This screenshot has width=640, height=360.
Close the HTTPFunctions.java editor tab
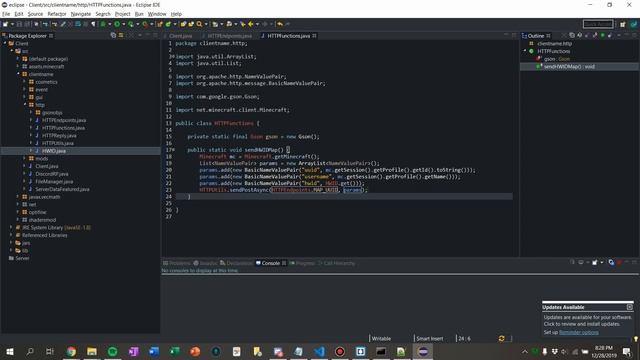click(x=314, y=36)
